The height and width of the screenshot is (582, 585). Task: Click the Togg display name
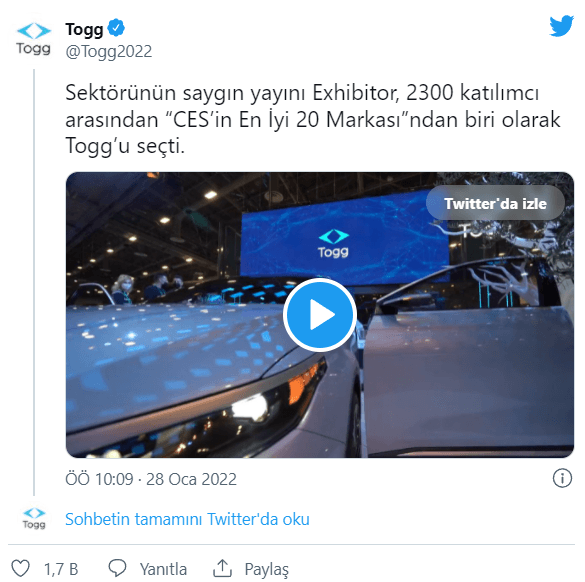point(84,29)
